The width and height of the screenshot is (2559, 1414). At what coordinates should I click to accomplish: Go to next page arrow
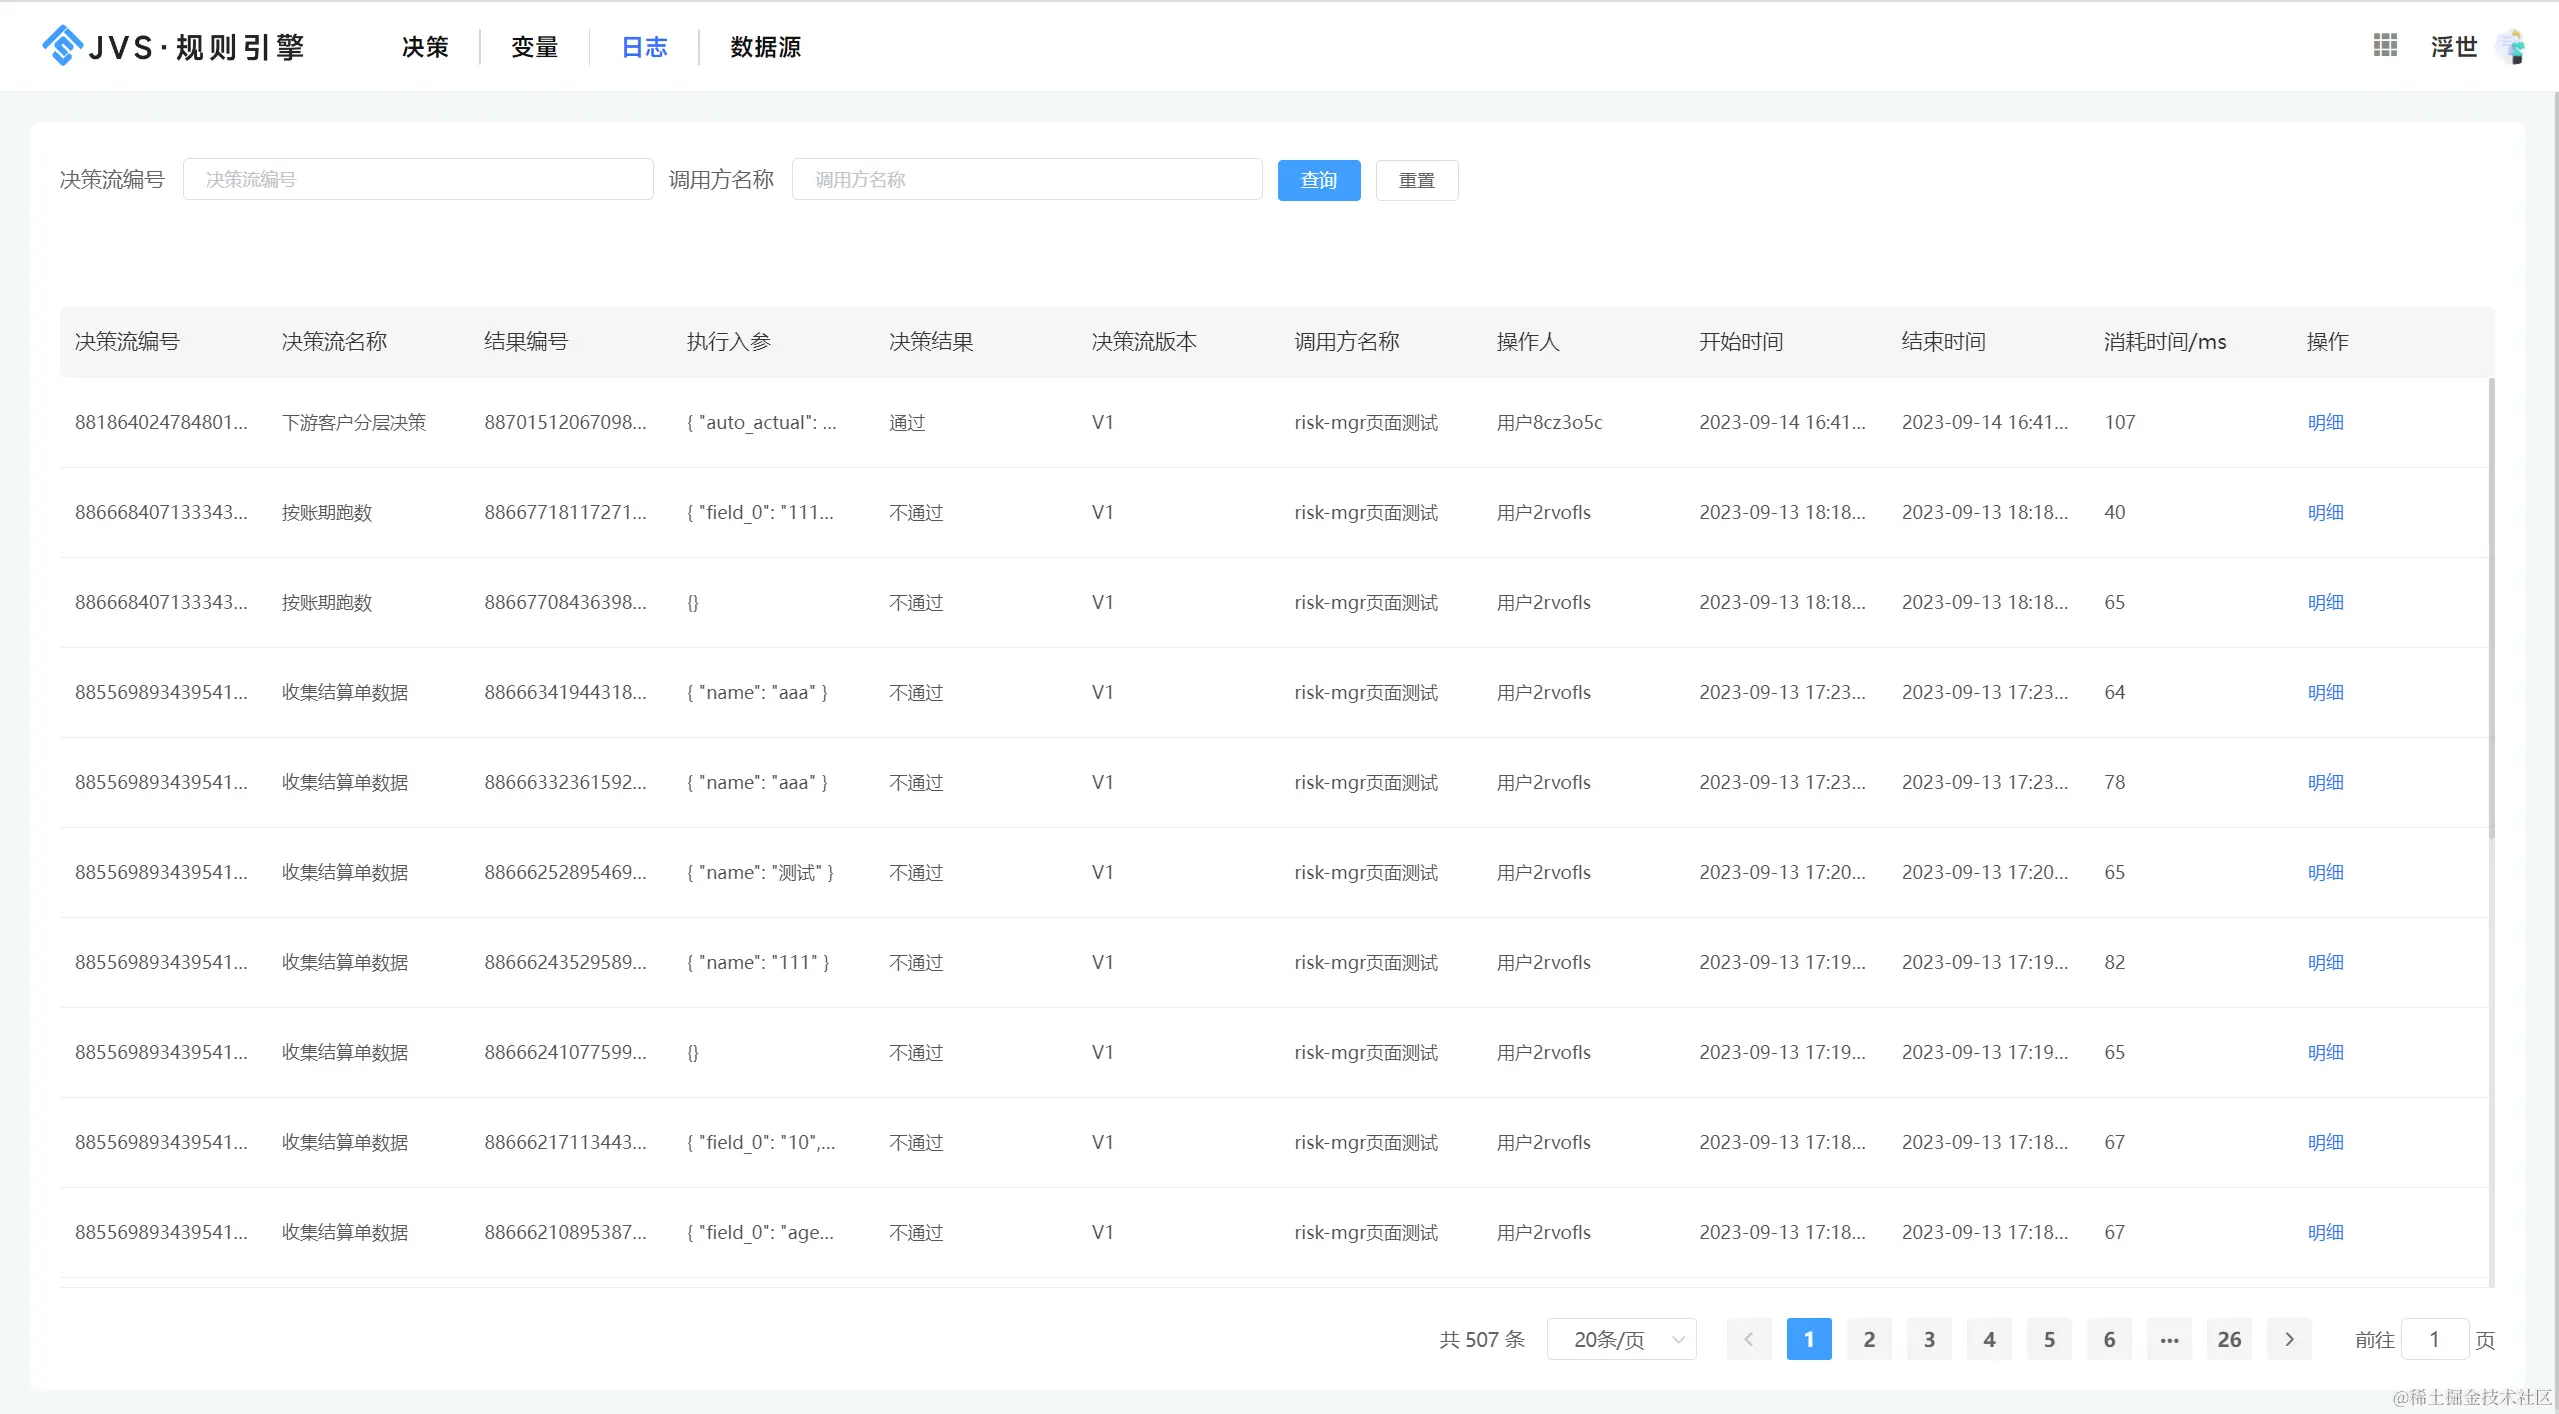[x=2289, y=1339]
